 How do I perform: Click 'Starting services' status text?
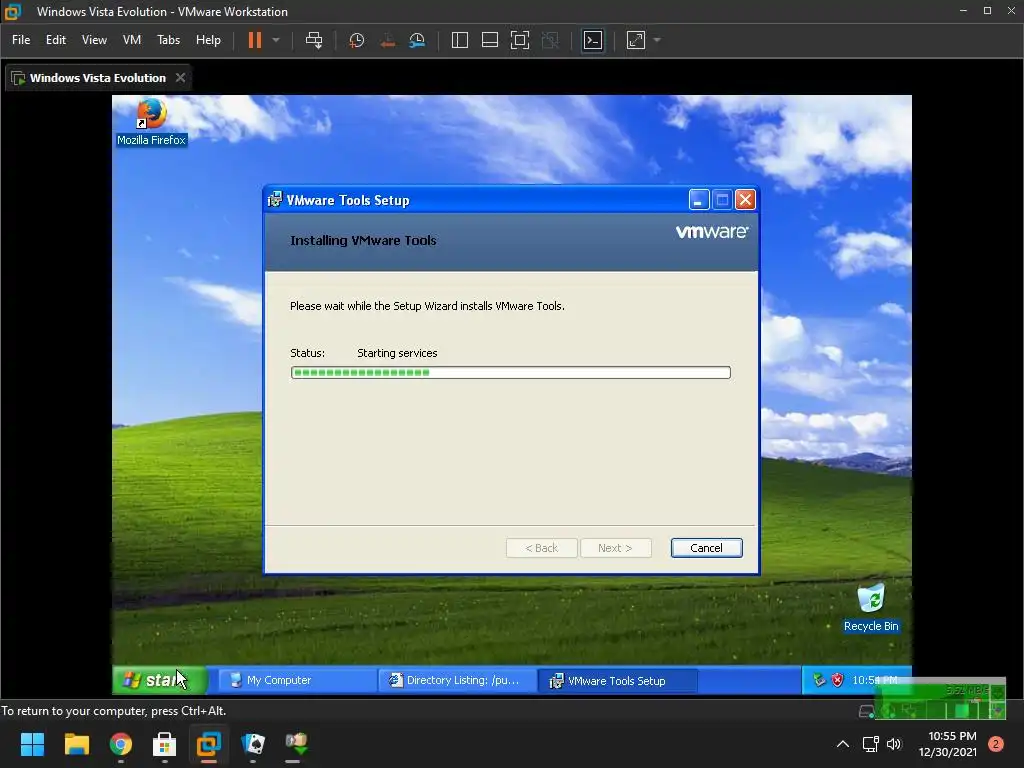(397, 353)
